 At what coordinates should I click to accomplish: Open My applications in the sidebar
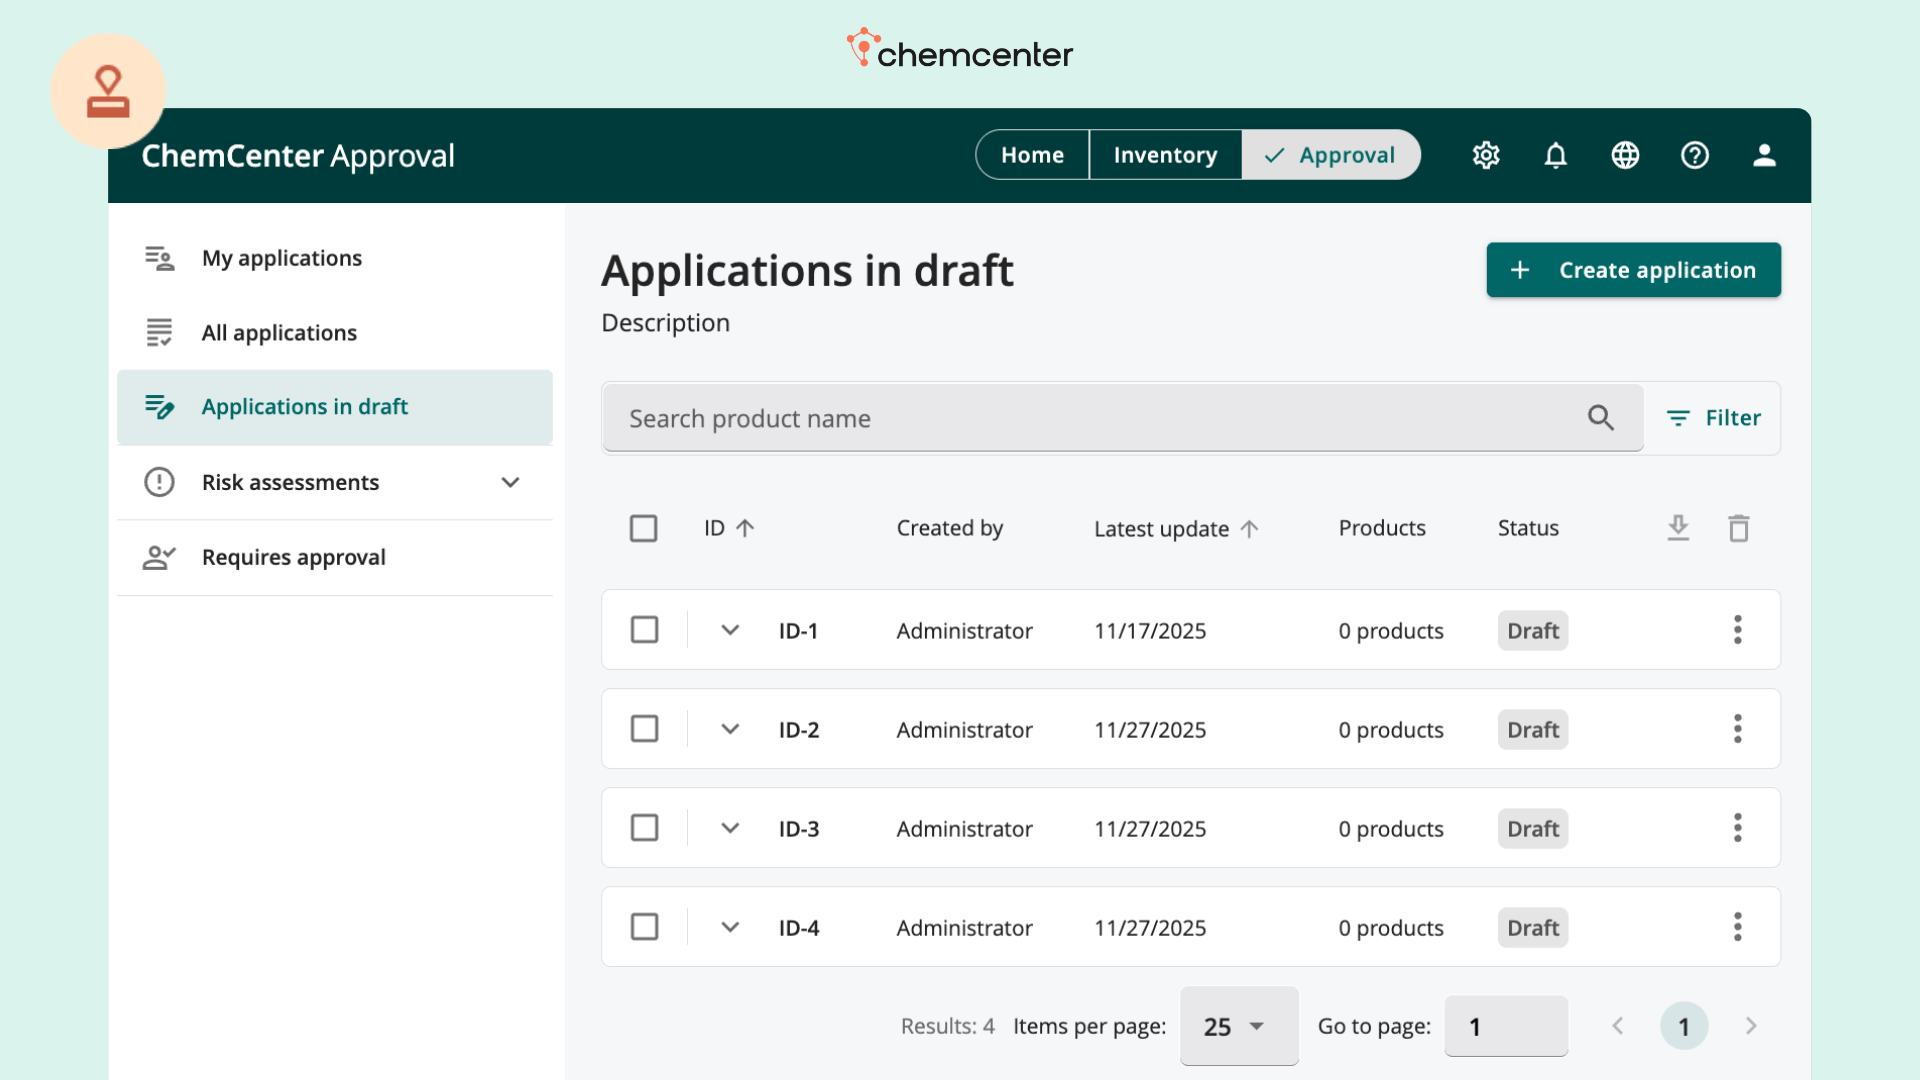pos(282,258)
